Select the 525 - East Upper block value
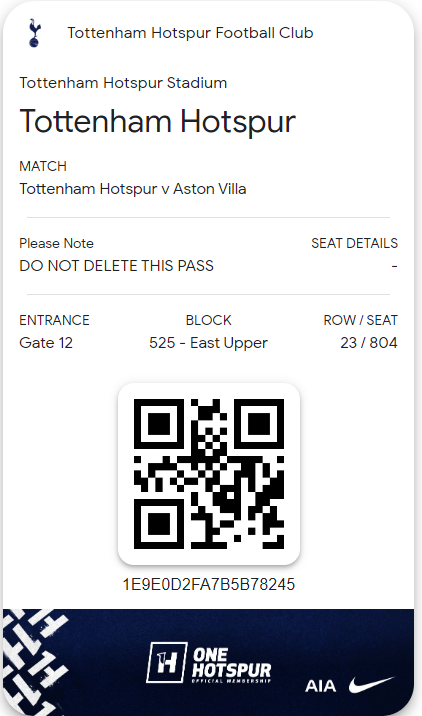 click(x=208, y=343)
